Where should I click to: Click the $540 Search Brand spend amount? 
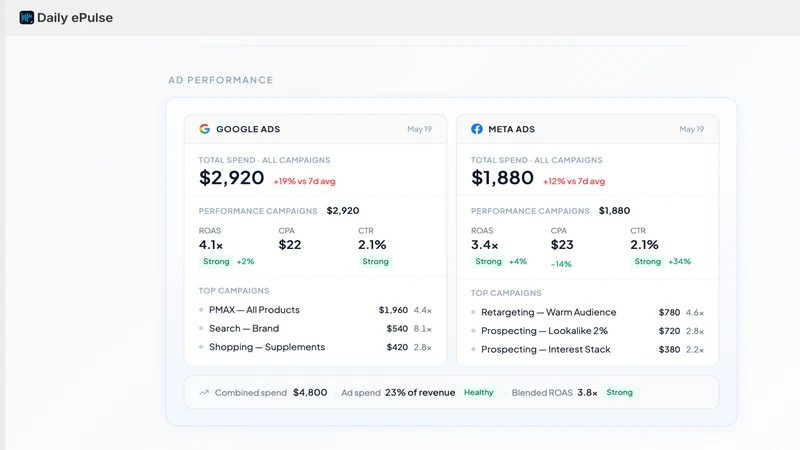397,329
